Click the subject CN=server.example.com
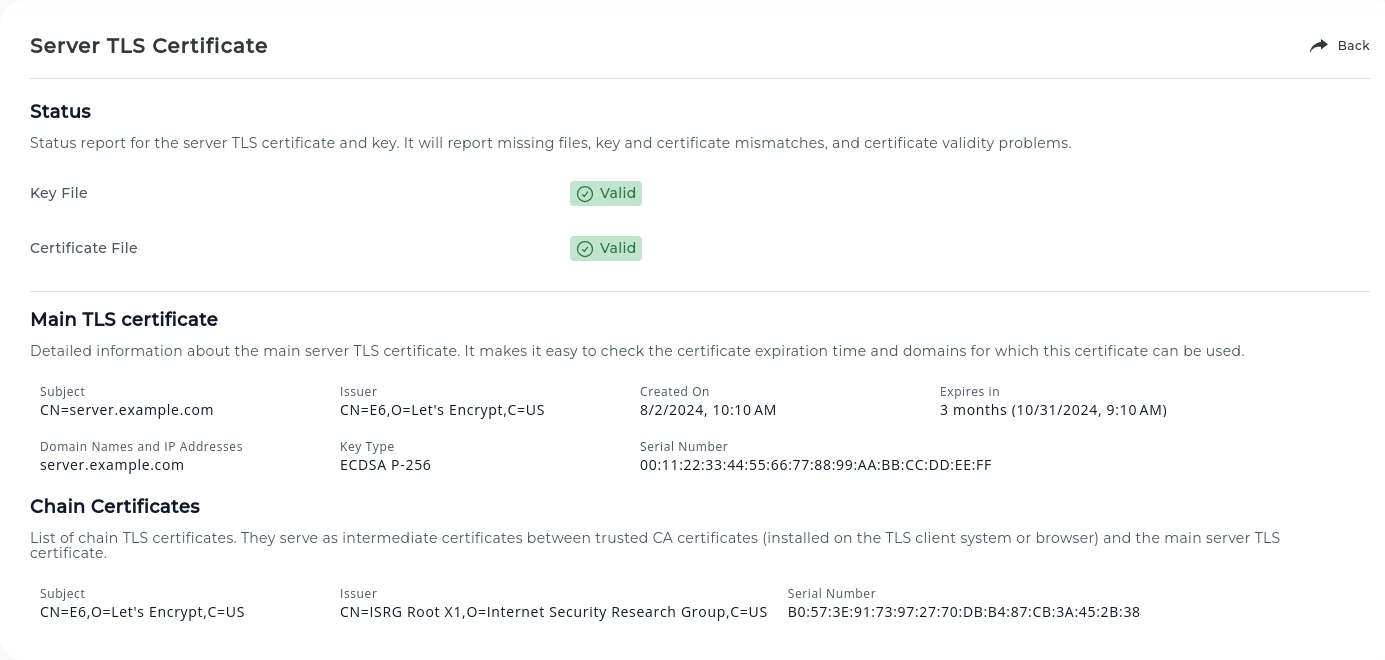The width and height of the screenshot is (1385, 660). pos(126,410)
